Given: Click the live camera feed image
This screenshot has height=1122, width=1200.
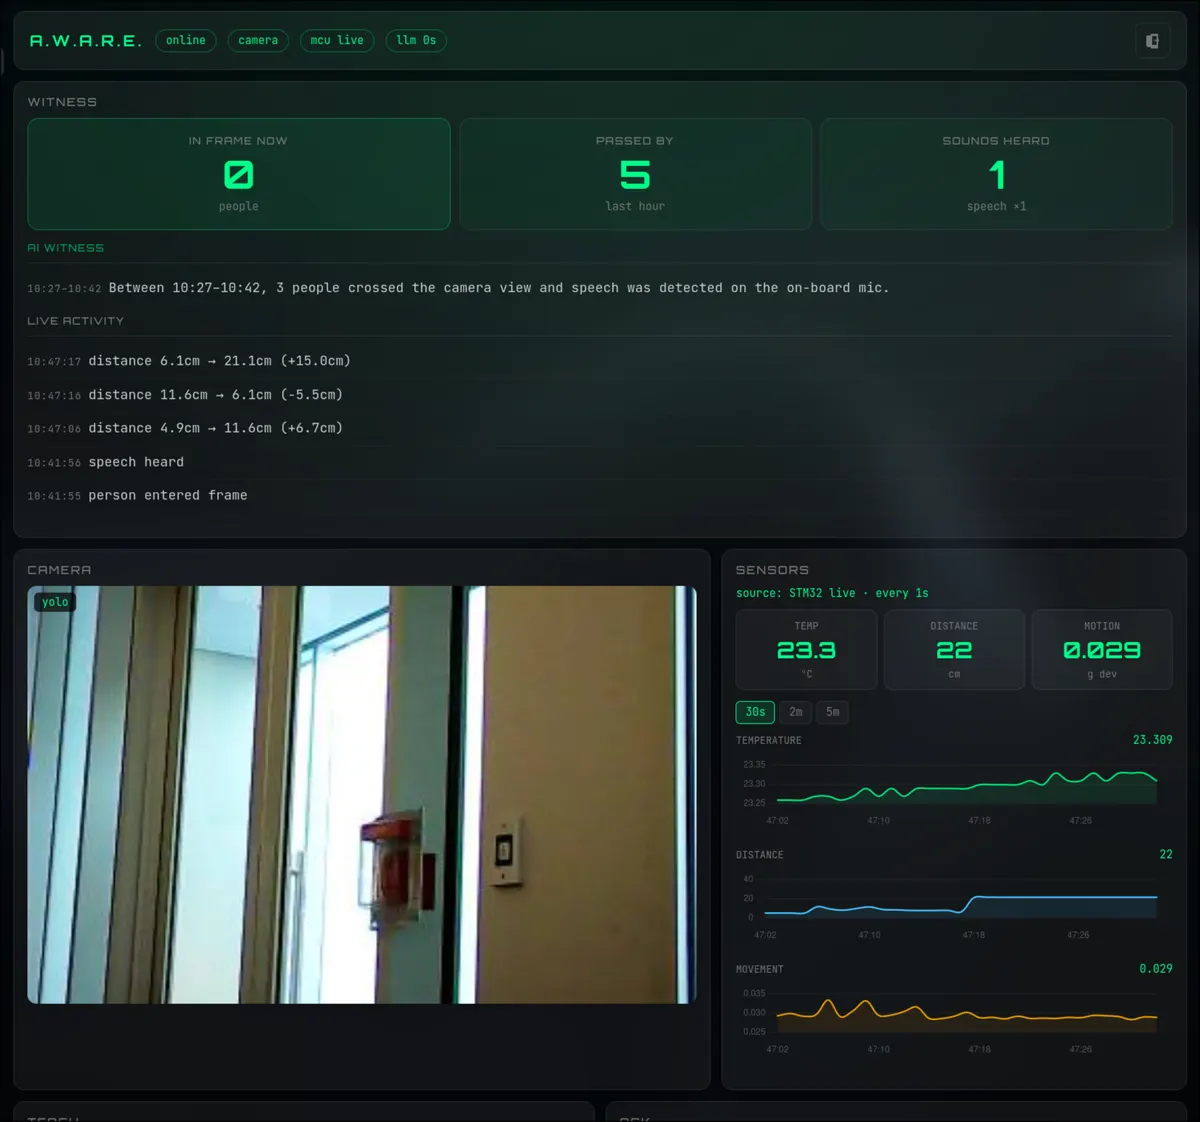Looking at the screenshot, I should tap(362, 795).
